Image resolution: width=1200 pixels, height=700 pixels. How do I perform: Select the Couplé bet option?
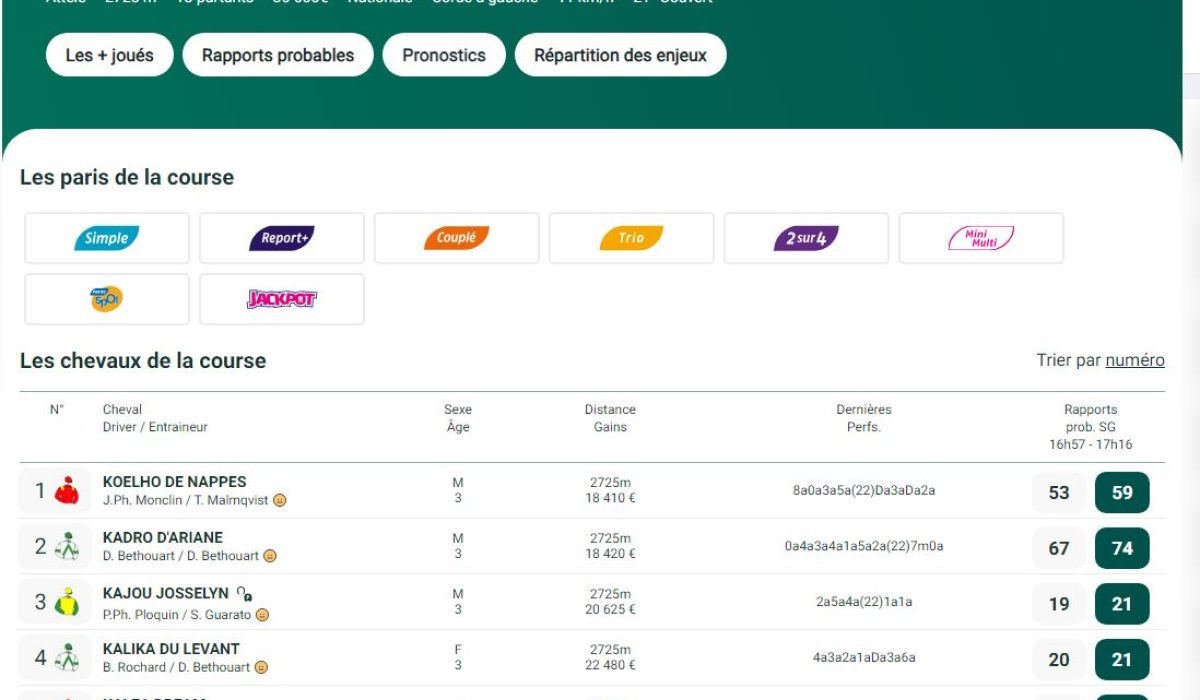click(457, 238)
